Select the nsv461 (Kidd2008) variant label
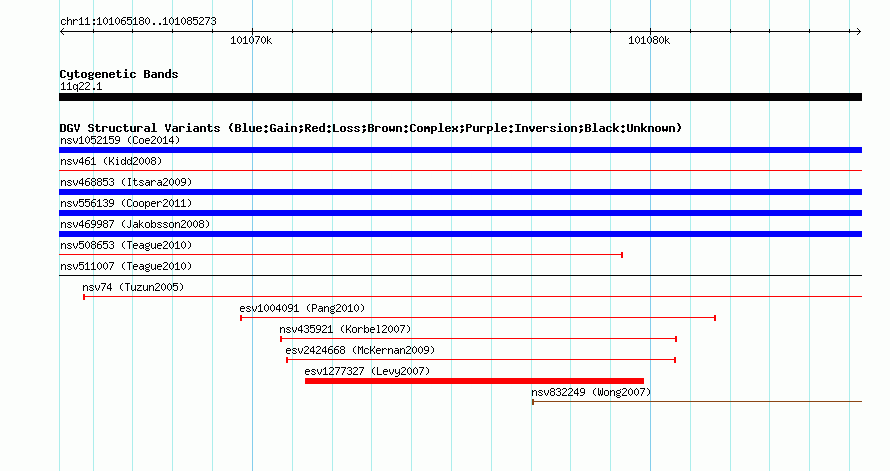890x471 pixels. point(111,161)
